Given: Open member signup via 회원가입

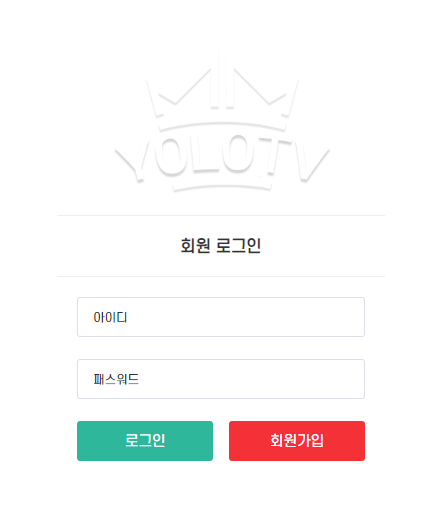Looking at the screenshot, I should point(297,441).
